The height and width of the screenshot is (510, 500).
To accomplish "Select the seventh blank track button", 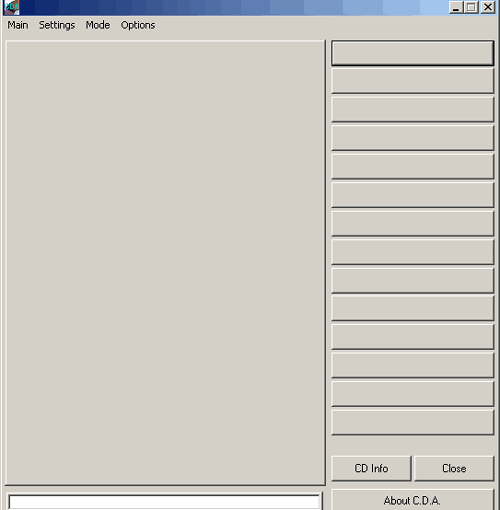I will click(412, 223).
